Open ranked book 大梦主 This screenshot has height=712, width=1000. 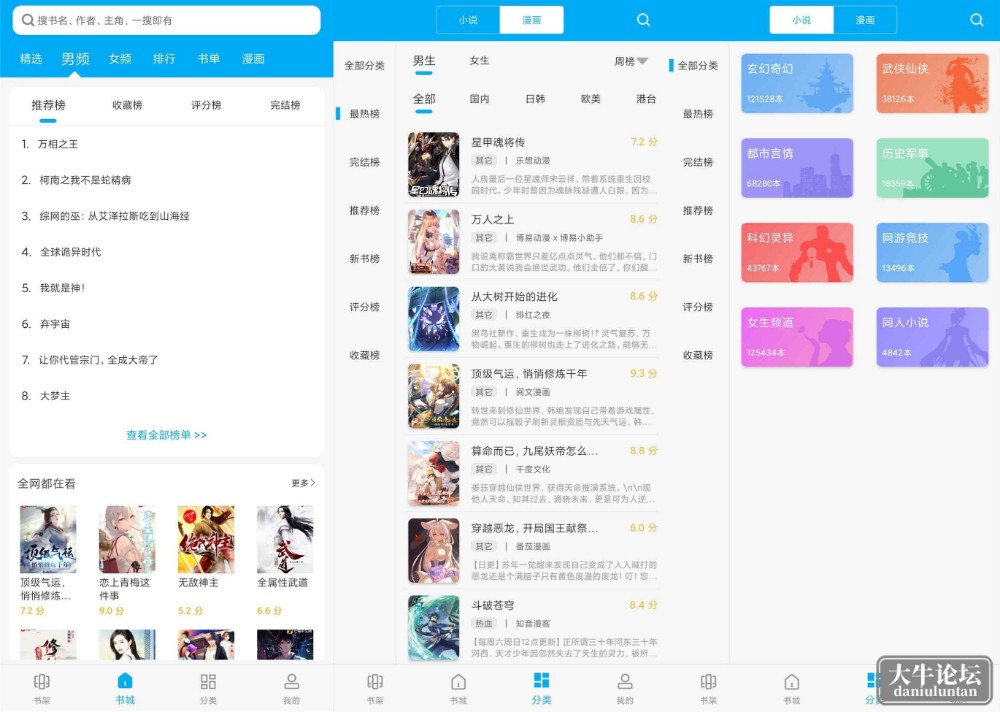(x=55, y=396)
